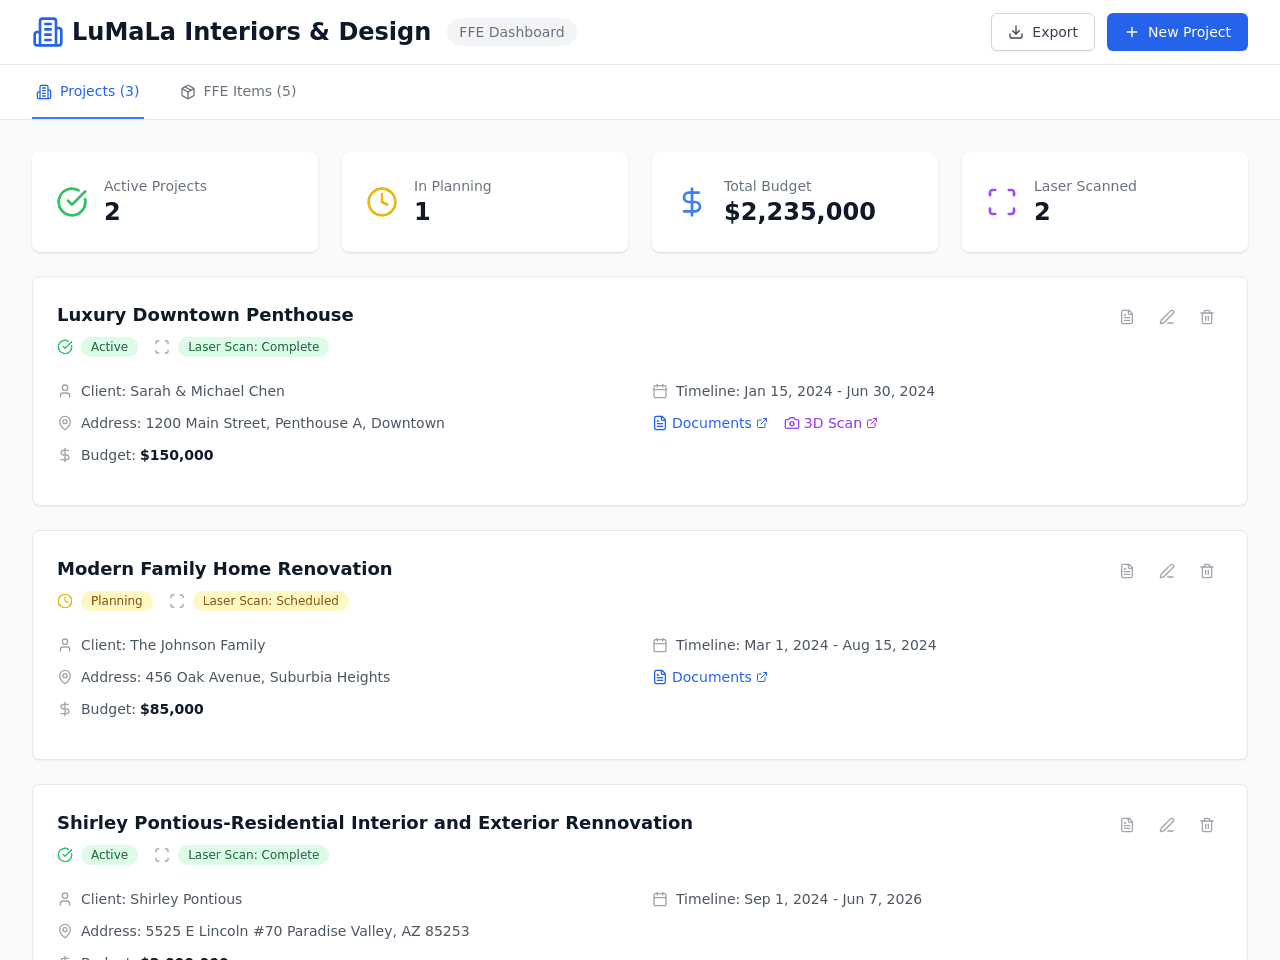
Task: Open document icon for Shirley Pontious project
Action: [x=1127, y=825]
